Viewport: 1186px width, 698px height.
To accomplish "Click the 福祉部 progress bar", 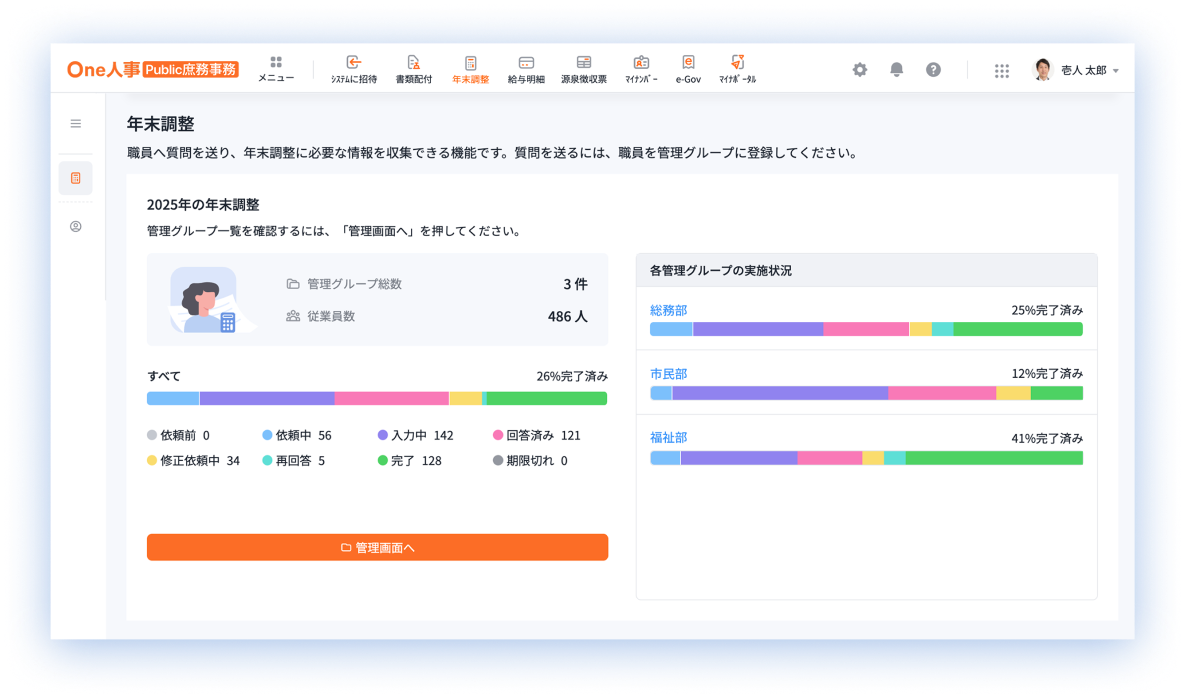I will click(866, 458).
